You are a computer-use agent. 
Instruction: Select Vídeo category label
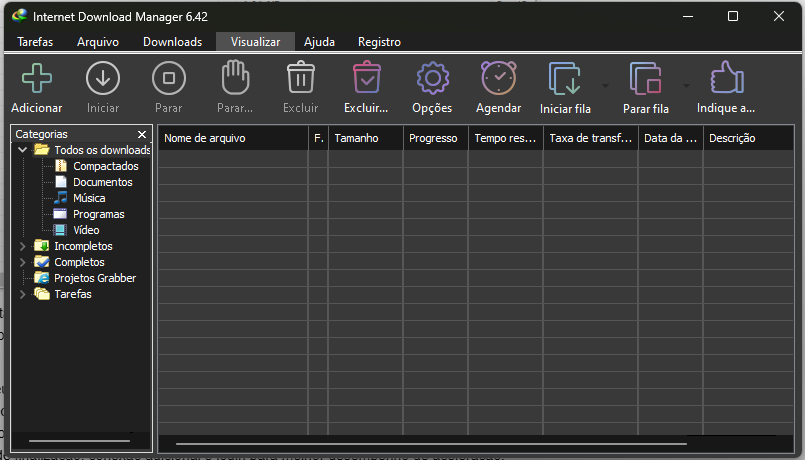coord(86,230)
